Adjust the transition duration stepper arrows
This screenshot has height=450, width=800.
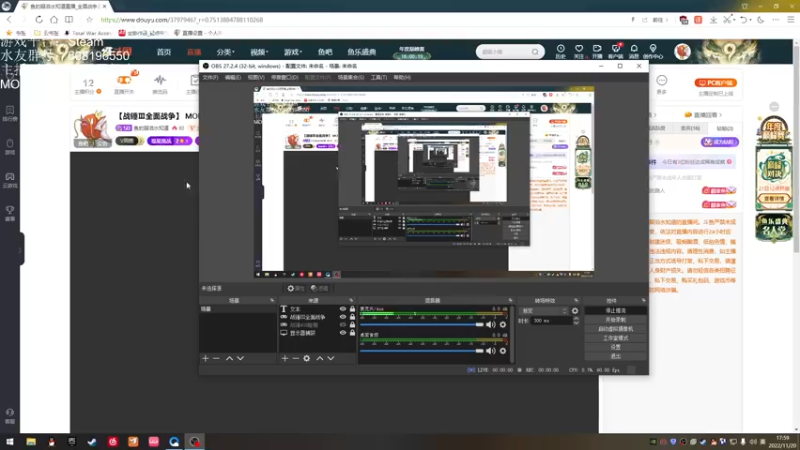[x=576, y=321]
